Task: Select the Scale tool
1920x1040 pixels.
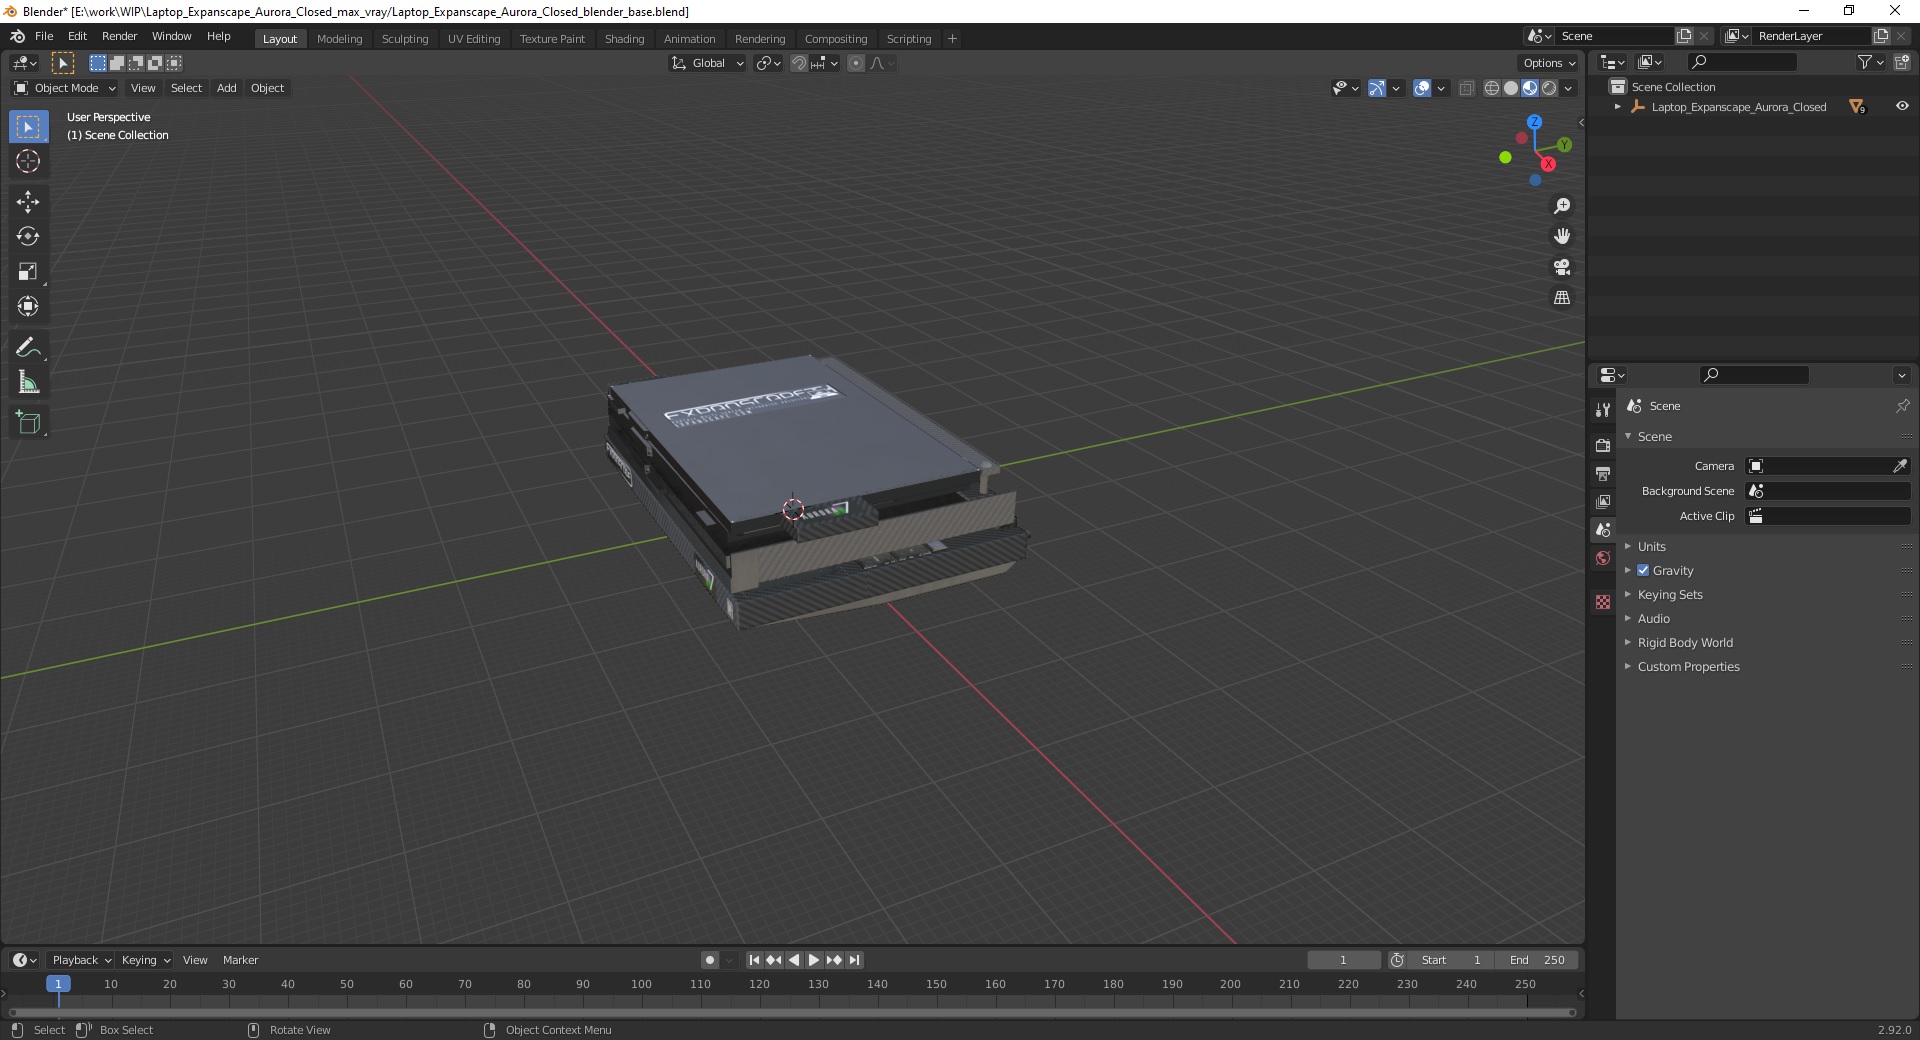Action: point(28,272)
